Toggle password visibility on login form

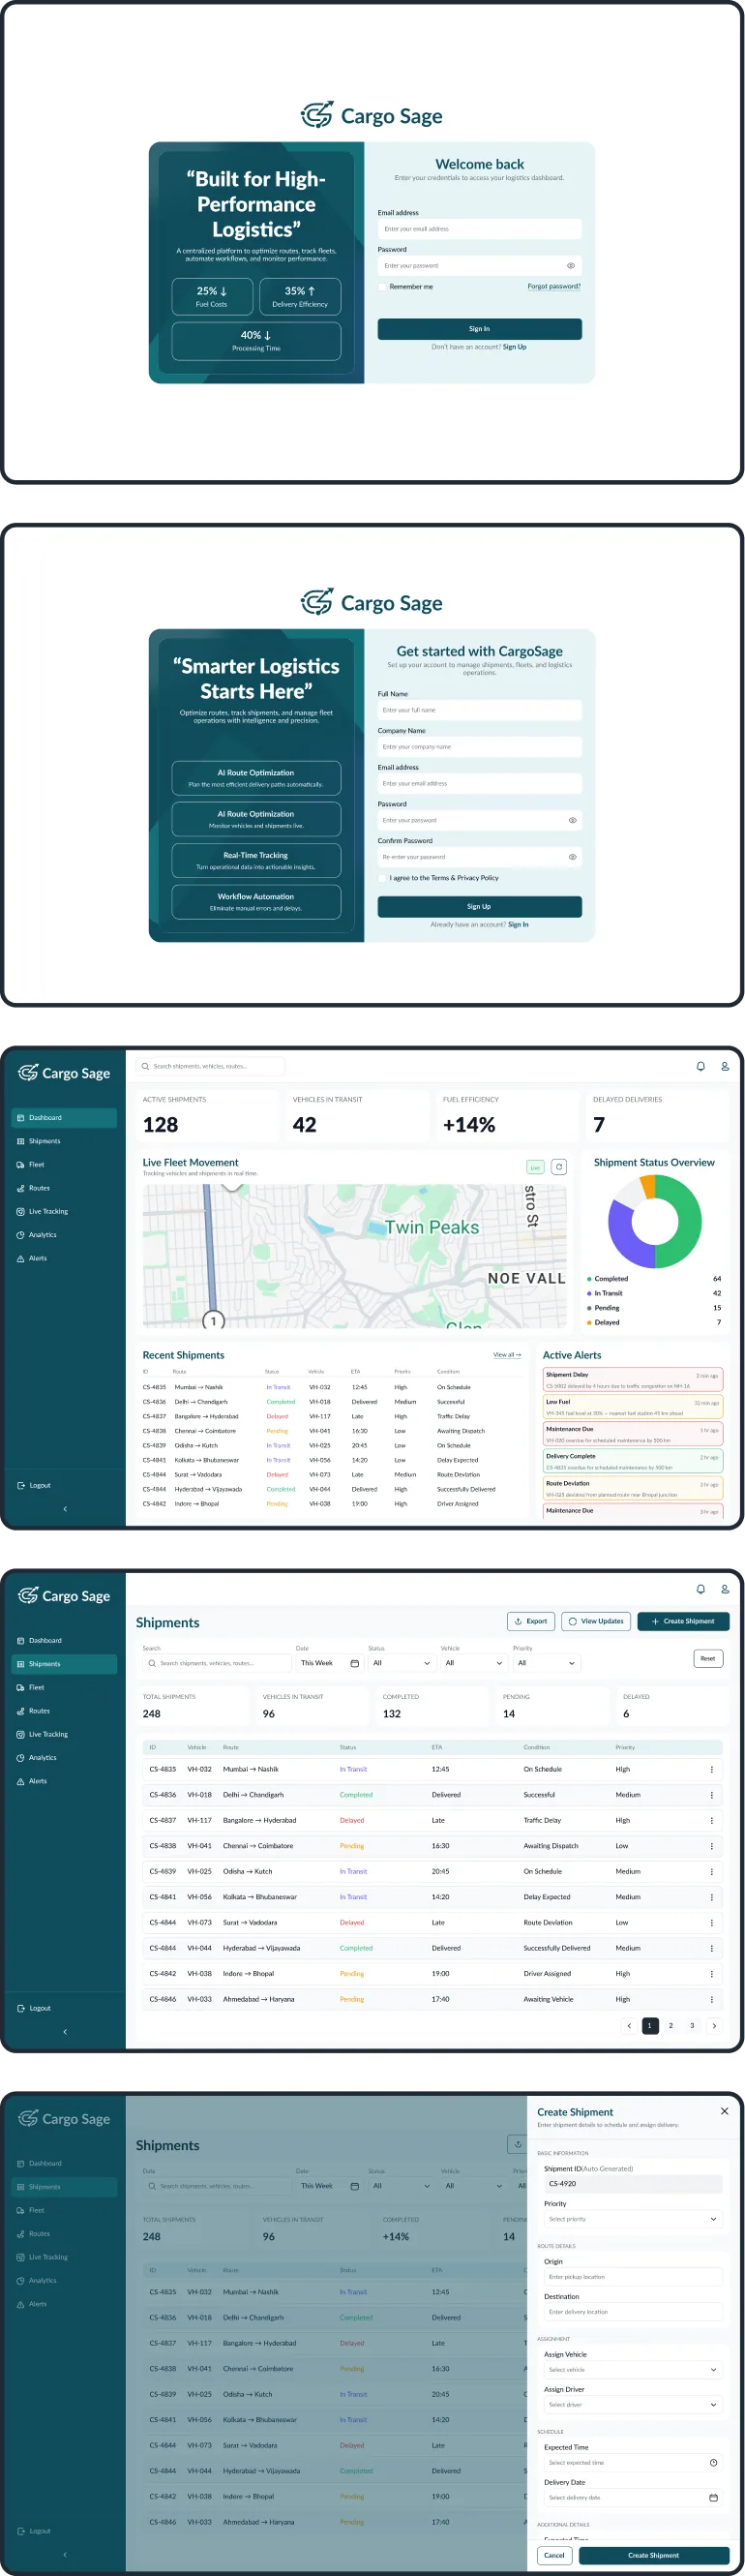pyautogui.click(x=570, y=266)
